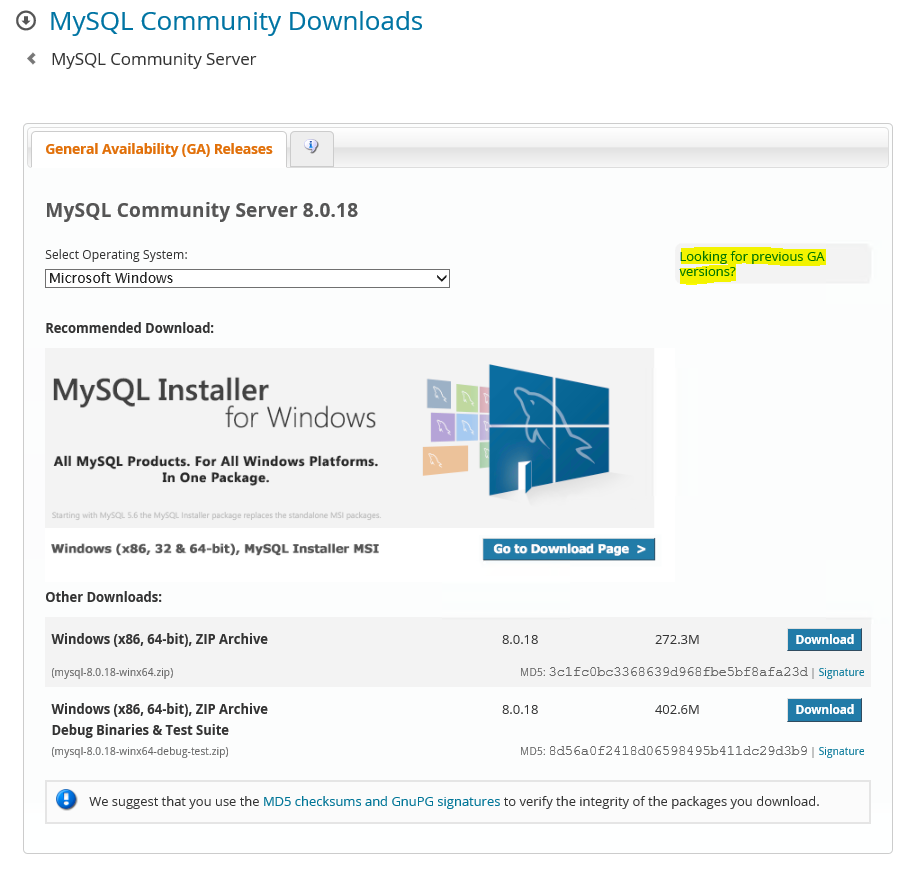Viewport: 909px width, 869px height.
Task: Click Go to Download Page button
Action: (x=569, y=549)
